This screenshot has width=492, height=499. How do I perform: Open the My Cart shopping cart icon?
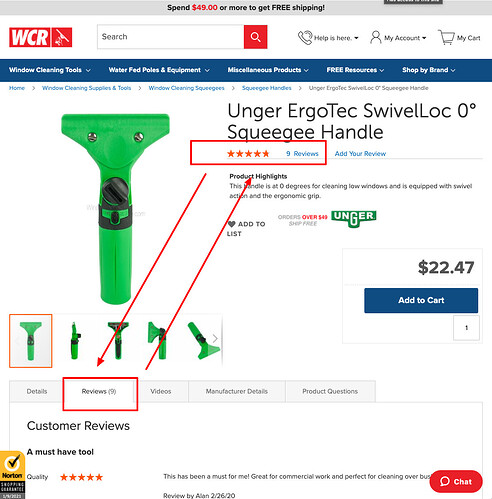coord(446,37)
